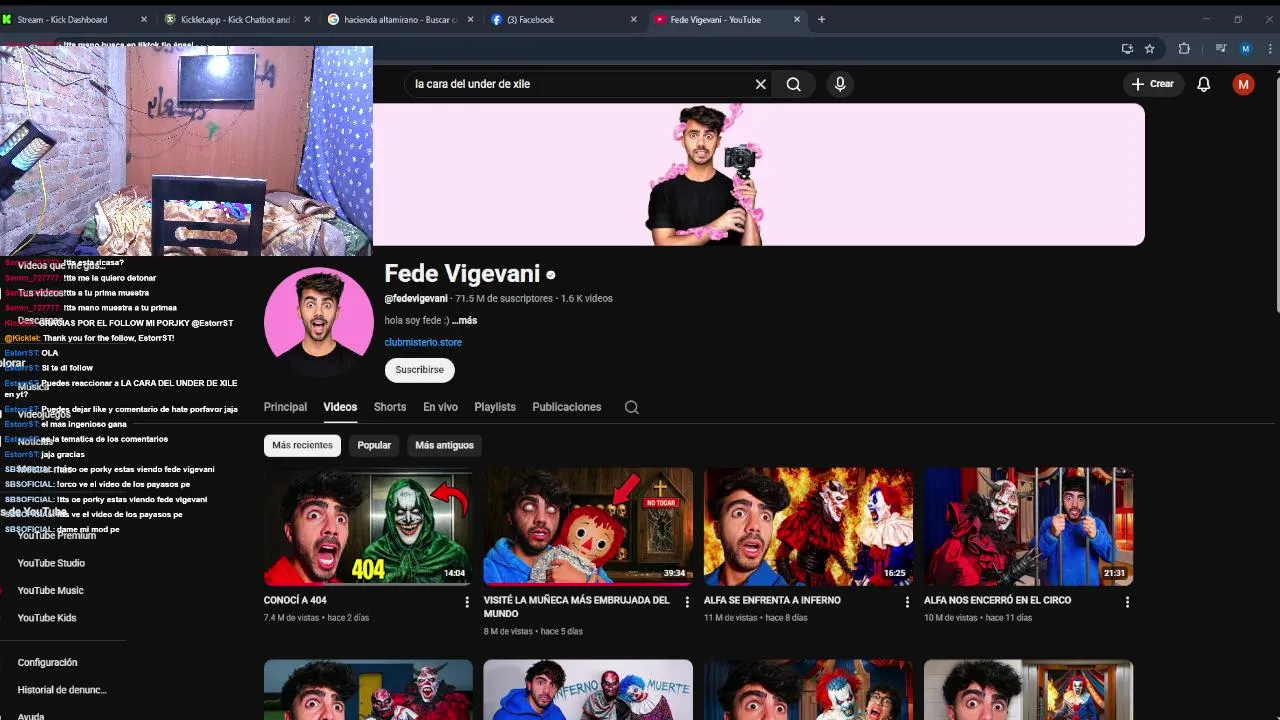Click the Suscribirse button
Image resolution: width=1280 pixels, height=720 pixels.
pyautogui.click(x=419, y=369)
